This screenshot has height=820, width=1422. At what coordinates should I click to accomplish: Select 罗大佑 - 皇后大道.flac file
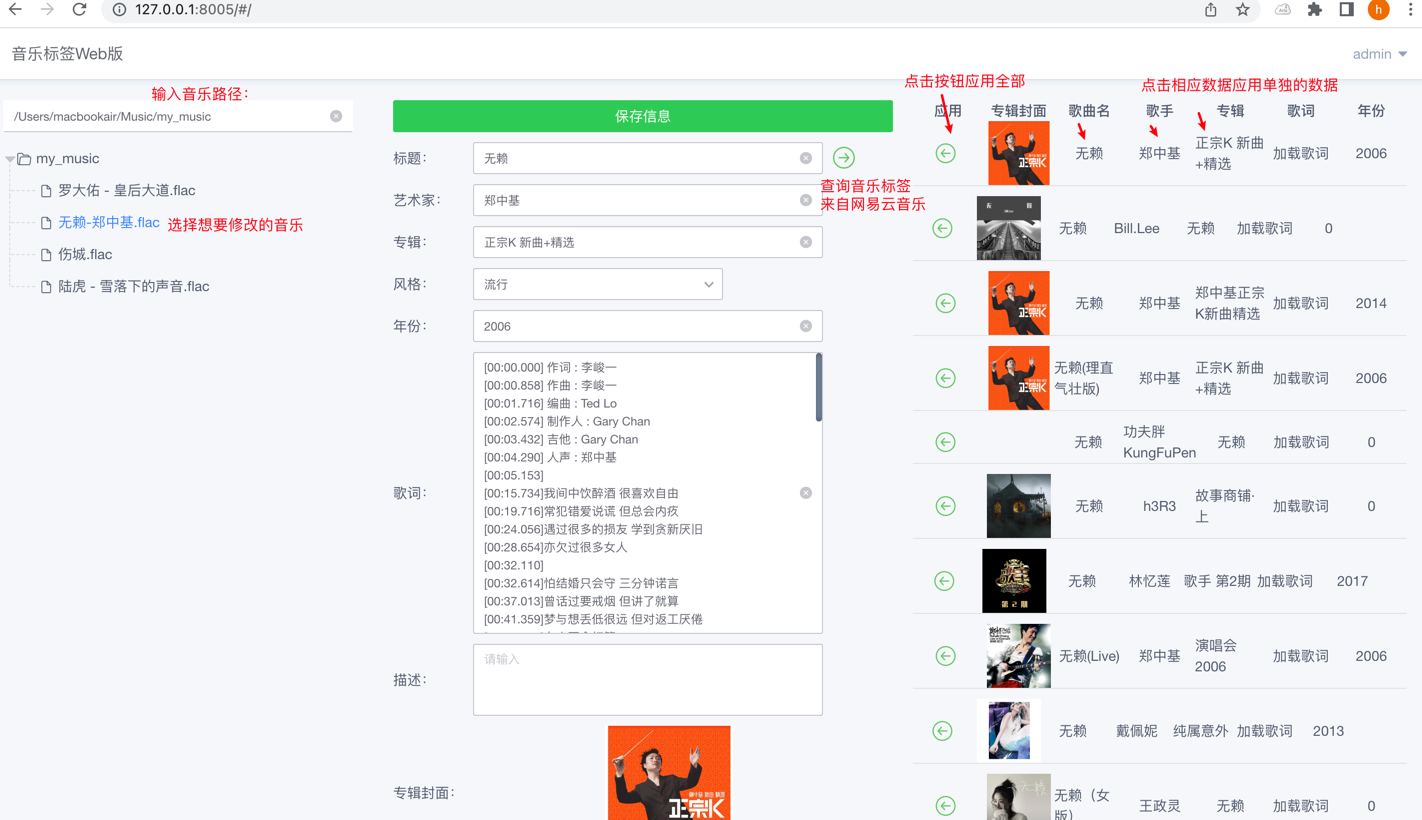pos(126,190)
